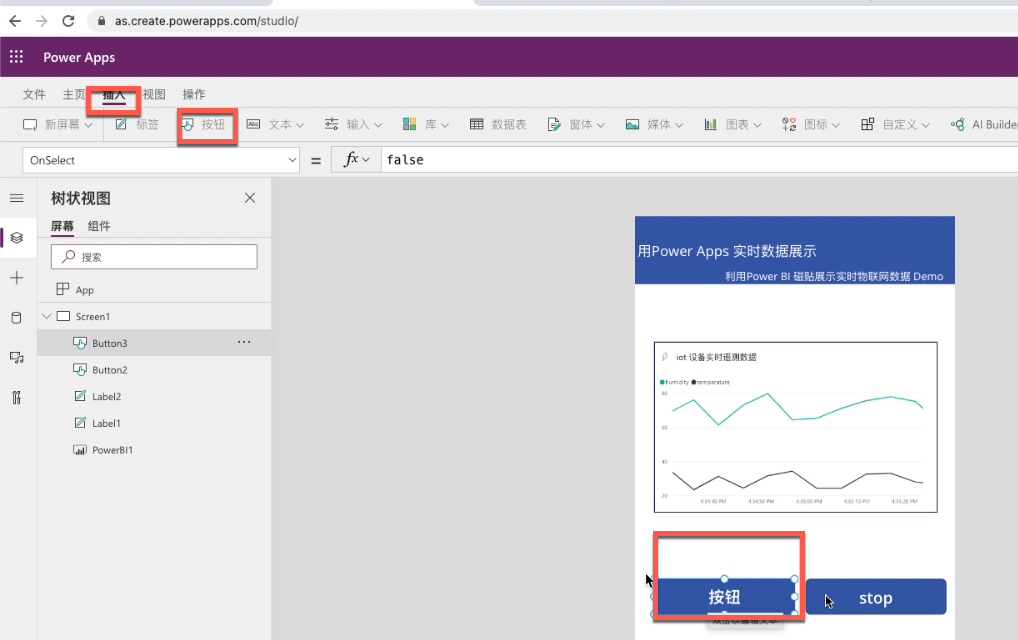The width and height of the screenshot is (1018, 640).
Task: Insert a 数据表 data table
Action: point(498,124)
